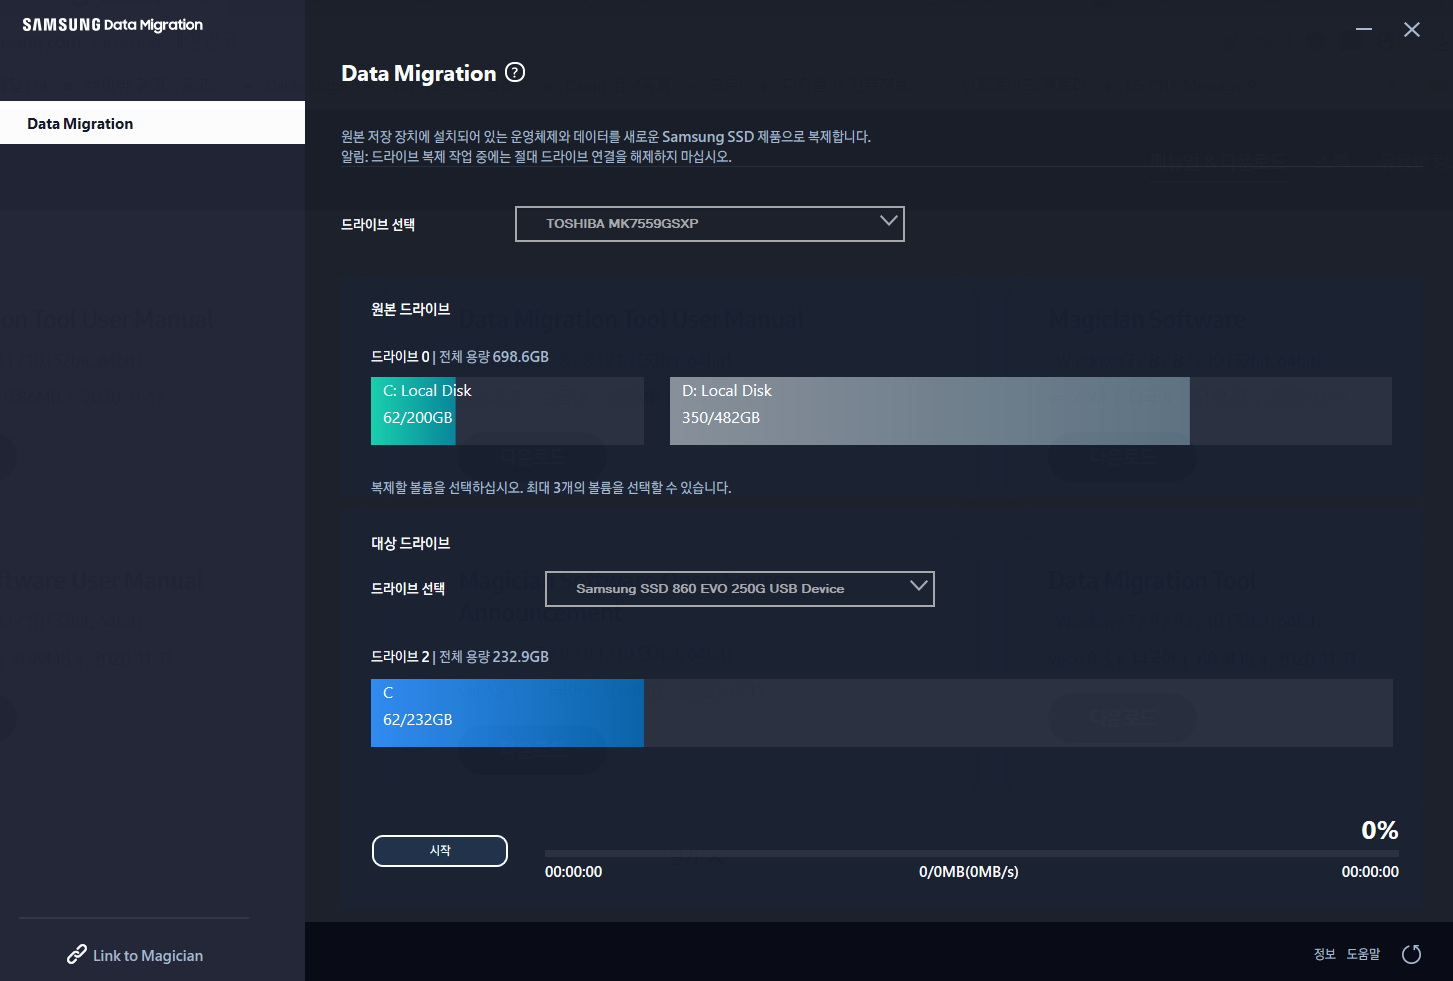1453x981 pixels.
Task: Select the Data Migration sidebar tab
Action: [x=152, y=123]
